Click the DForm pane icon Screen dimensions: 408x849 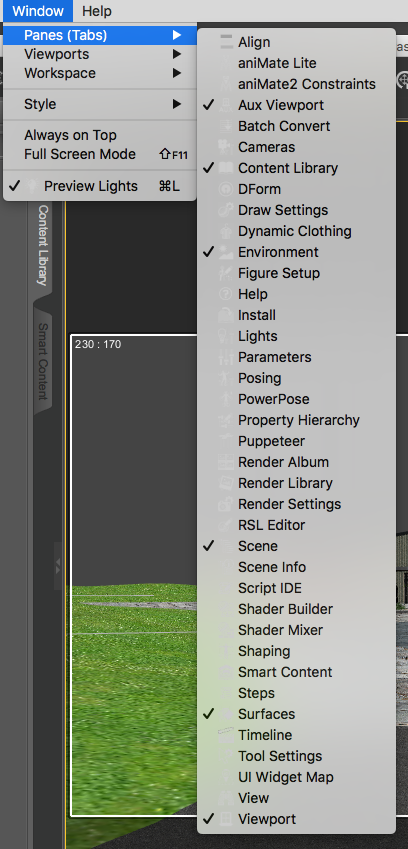click(226, 190)
